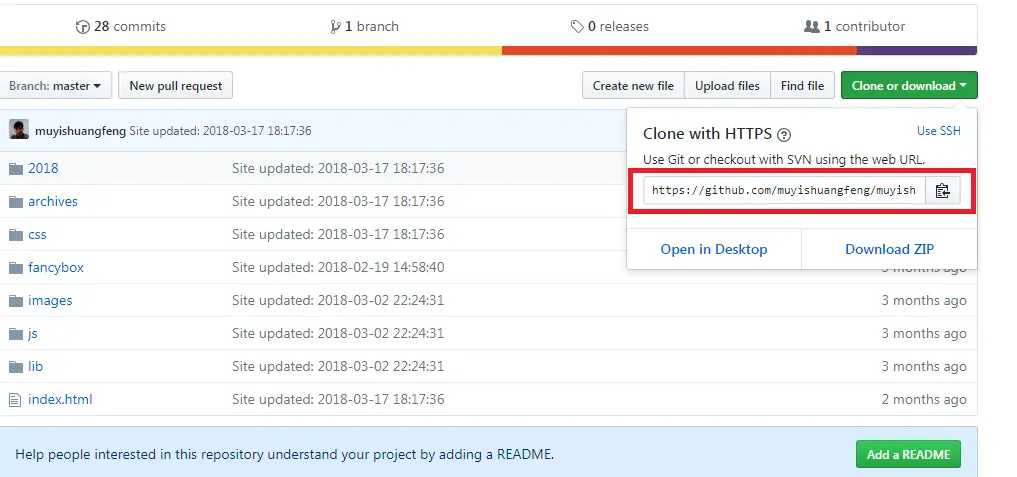Screen dimensions: 1017x477
Task: Open muyishuangfeng's avatar image
Action: (x=19, y=130)
